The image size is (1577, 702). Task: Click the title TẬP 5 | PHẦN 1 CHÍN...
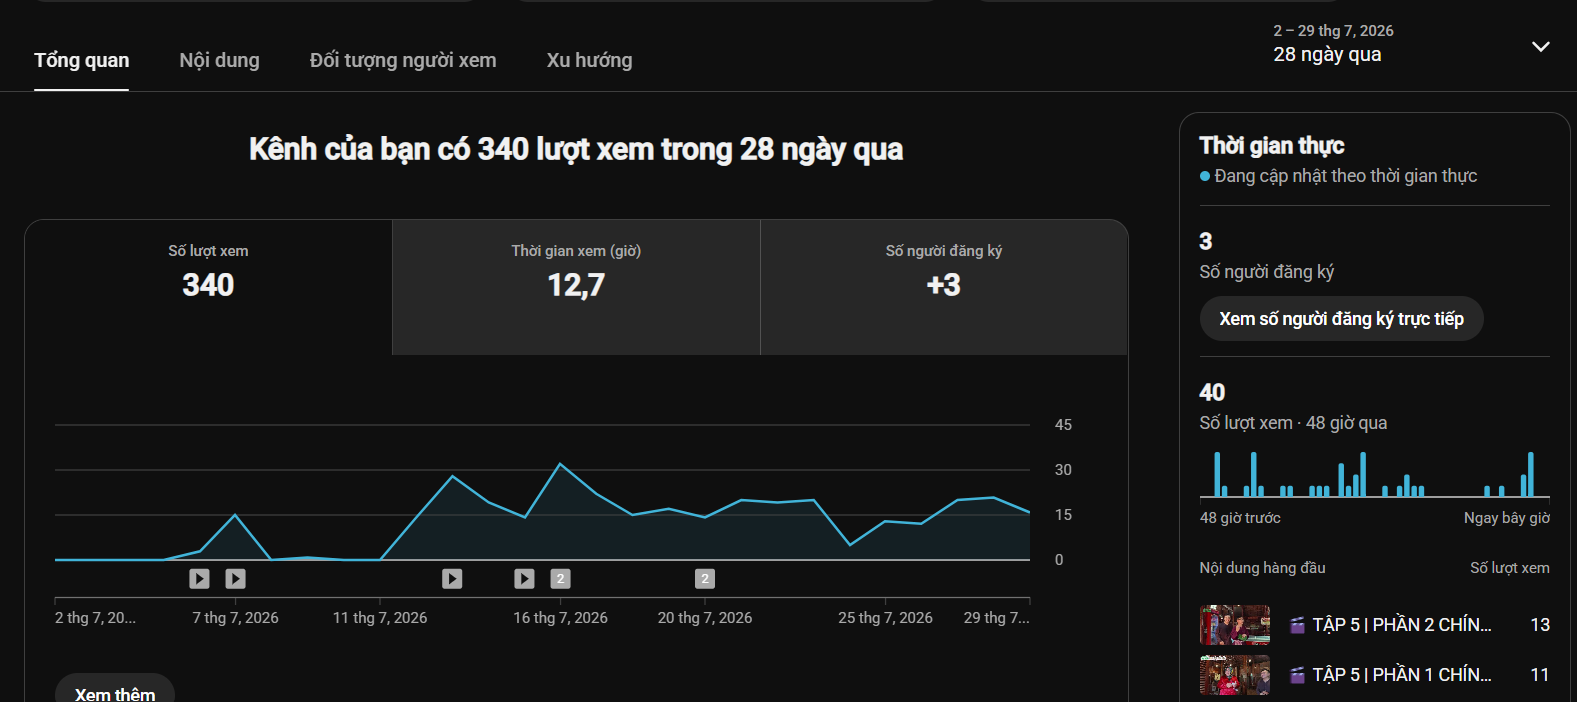click(x=1402, y=675)
